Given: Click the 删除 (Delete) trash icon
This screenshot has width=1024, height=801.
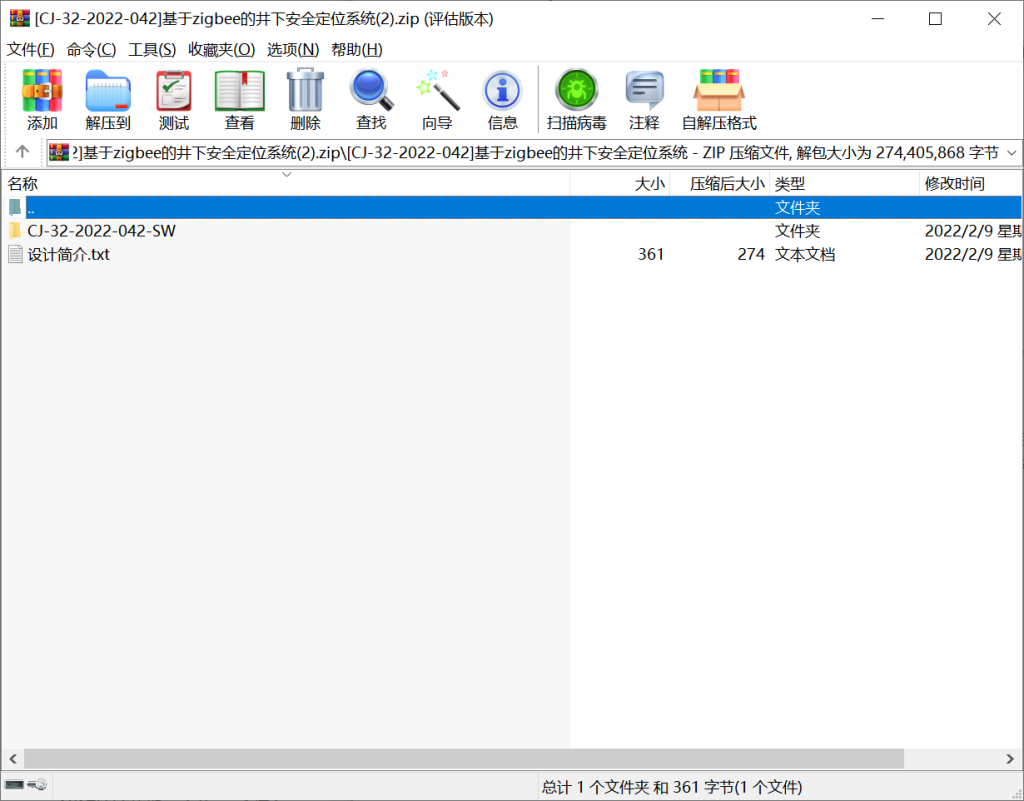Looking at the screenshot, I should tap(305, 95).
